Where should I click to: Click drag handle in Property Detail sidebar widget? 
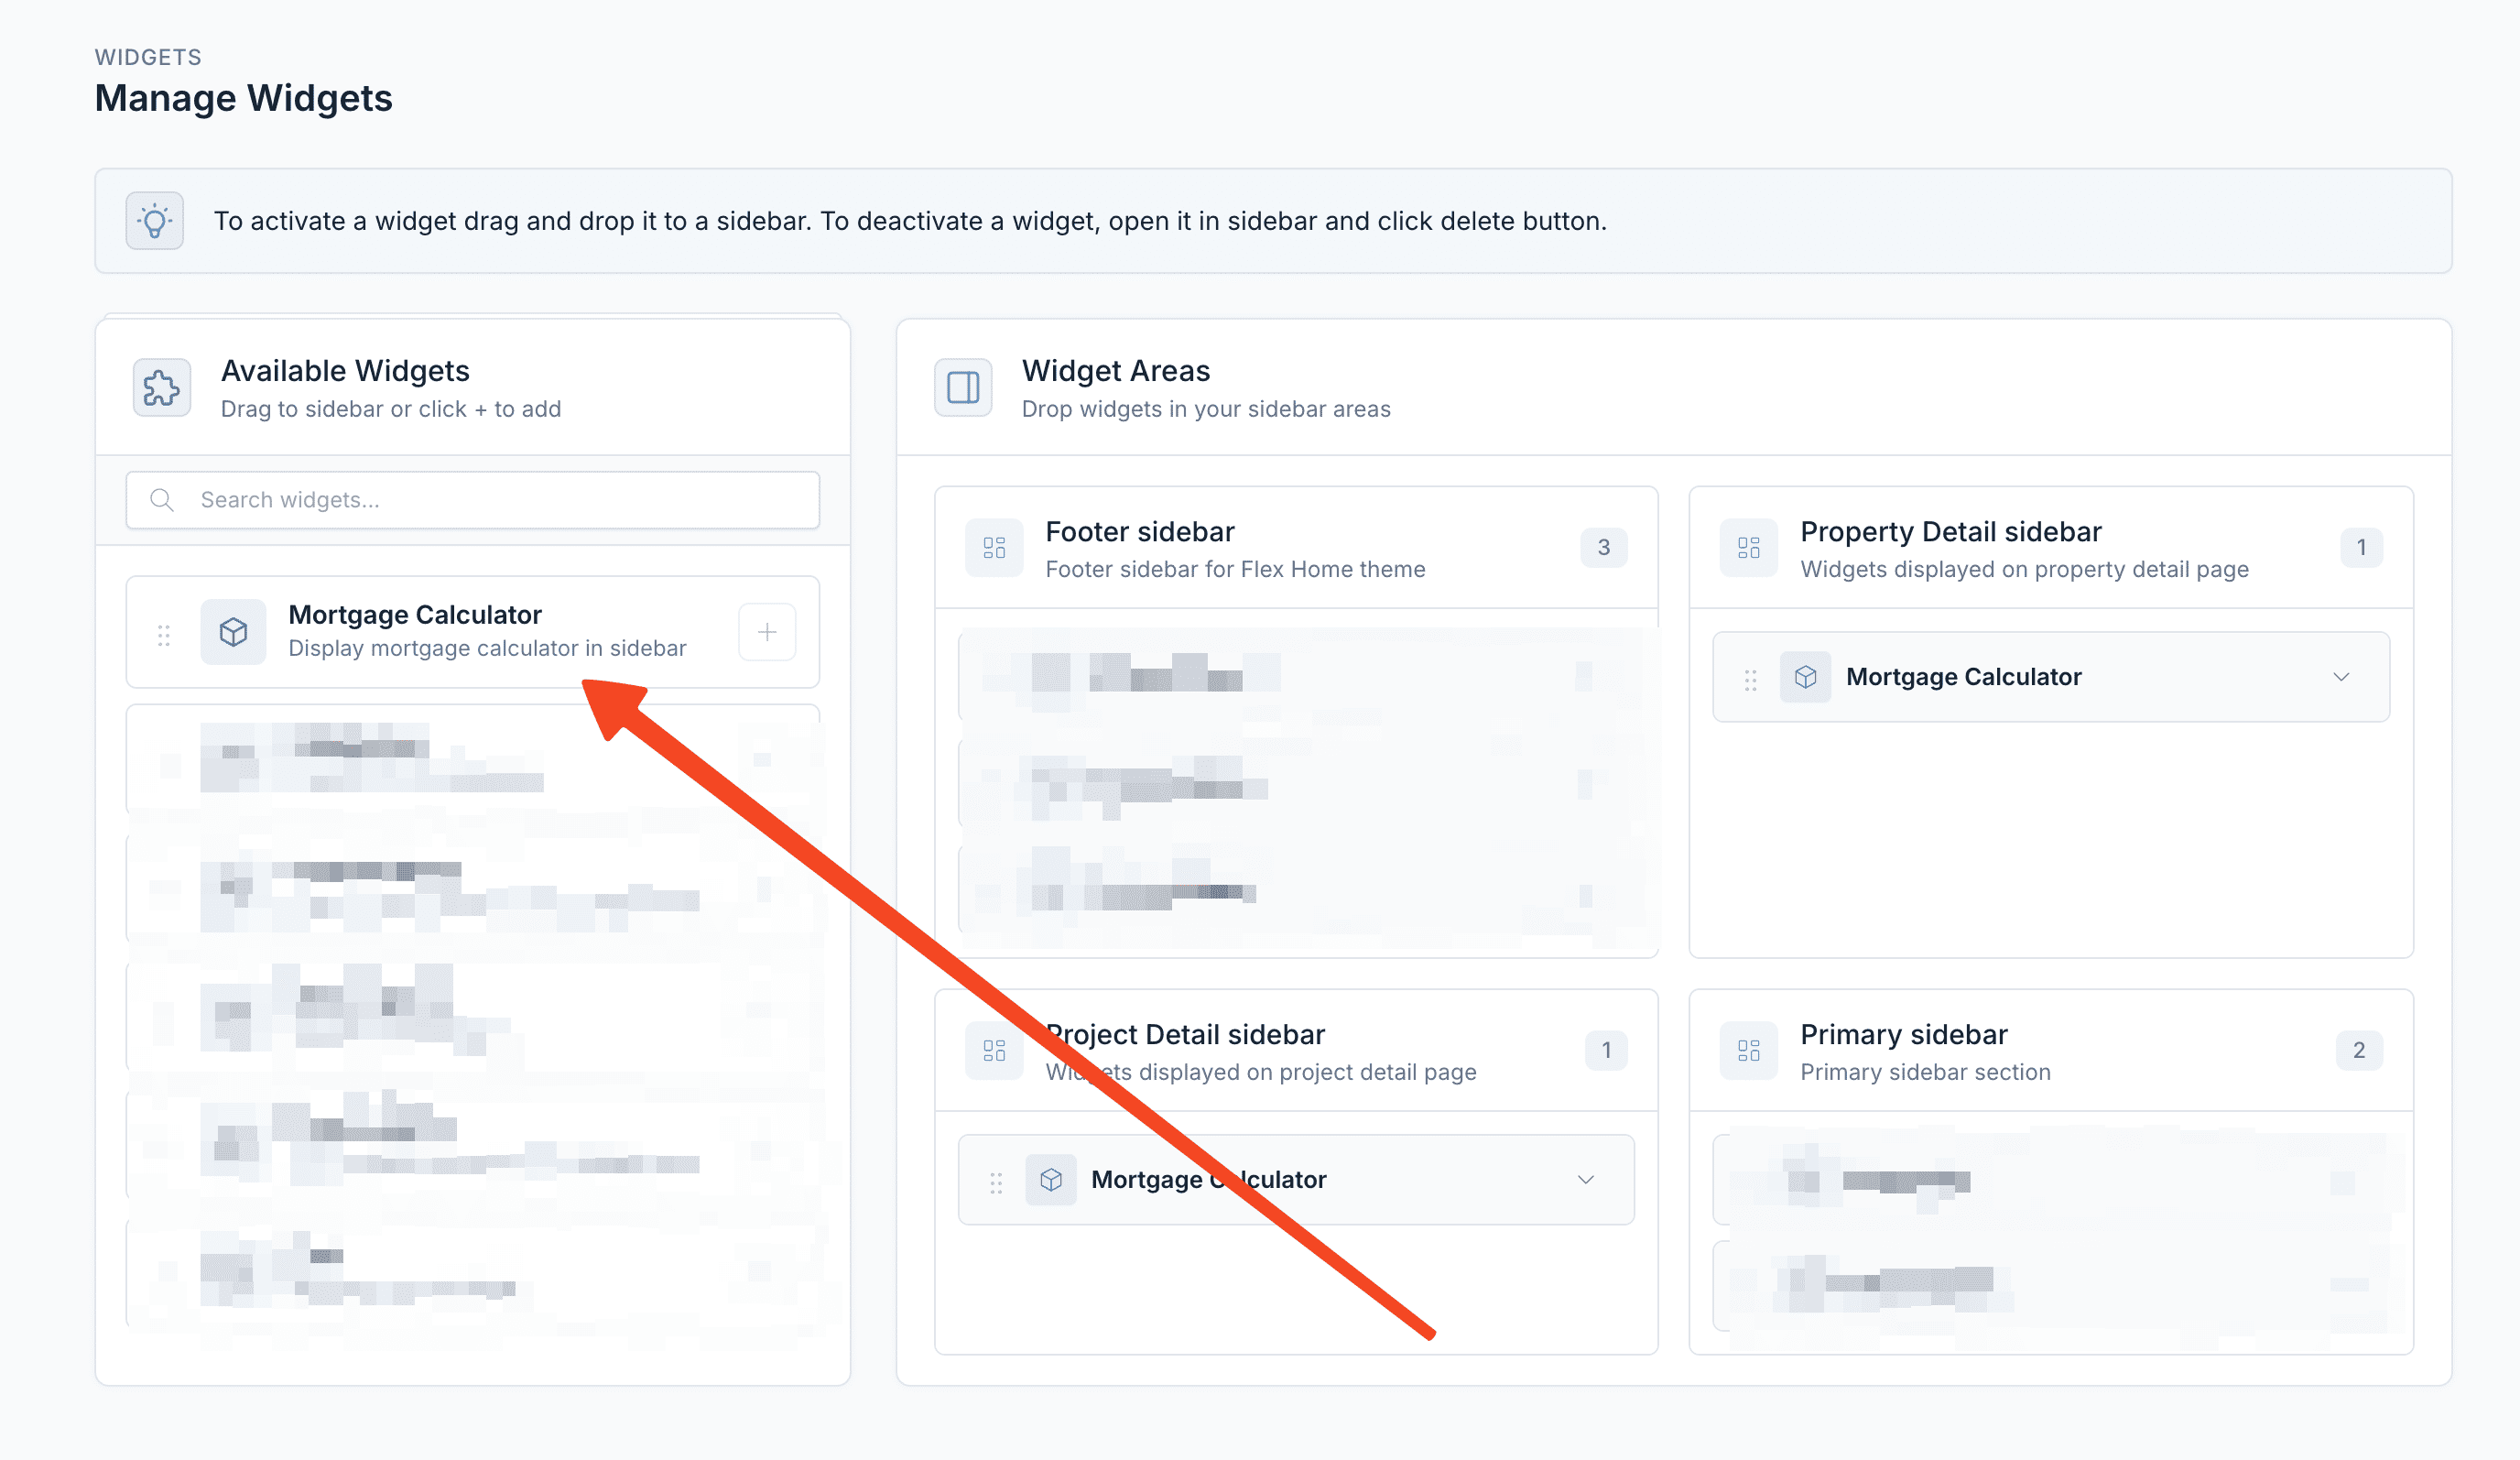(1750, 680)
